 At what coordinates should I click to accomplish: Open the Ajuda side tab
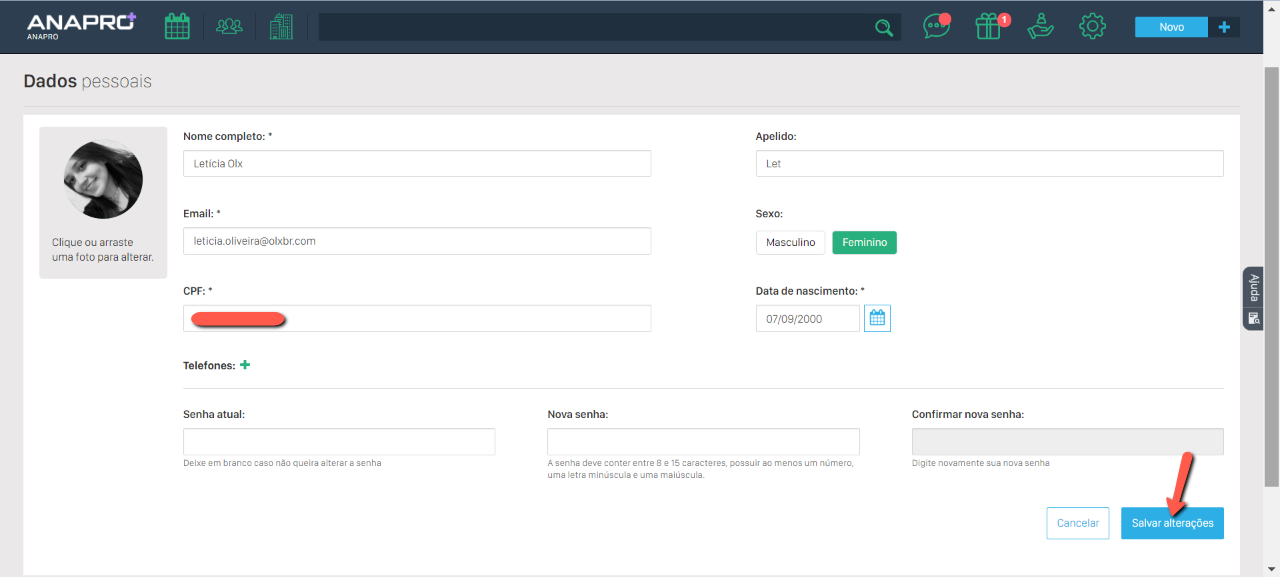point(1253,290)
